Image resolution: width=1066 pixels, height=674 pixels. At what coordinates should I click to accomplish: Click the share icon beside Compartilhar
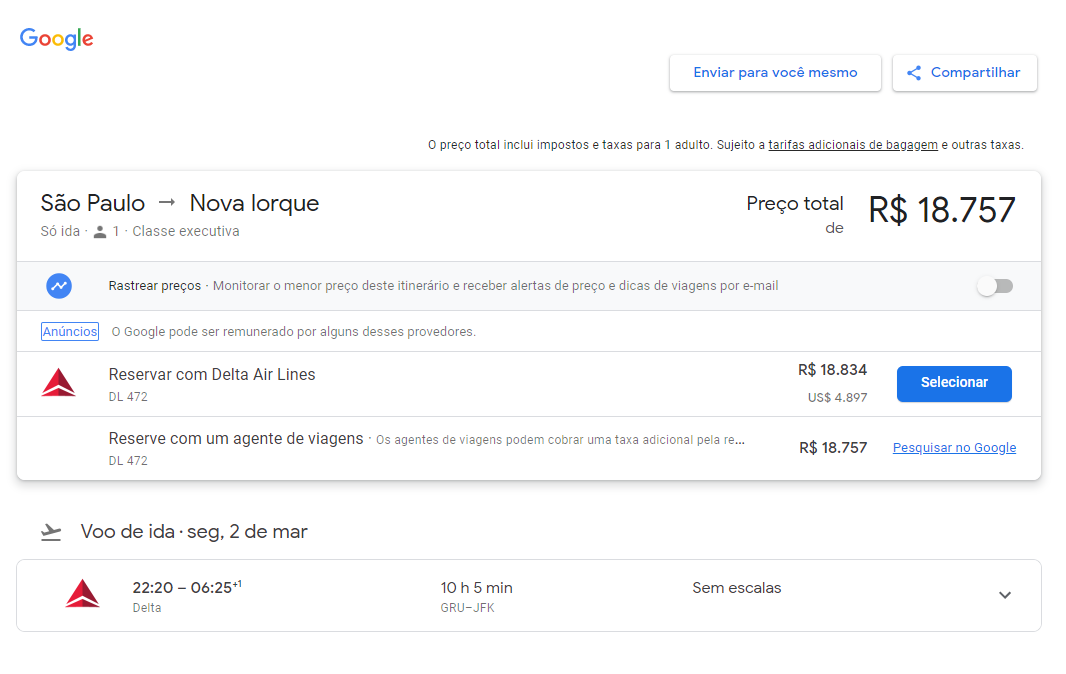(913, 72)
